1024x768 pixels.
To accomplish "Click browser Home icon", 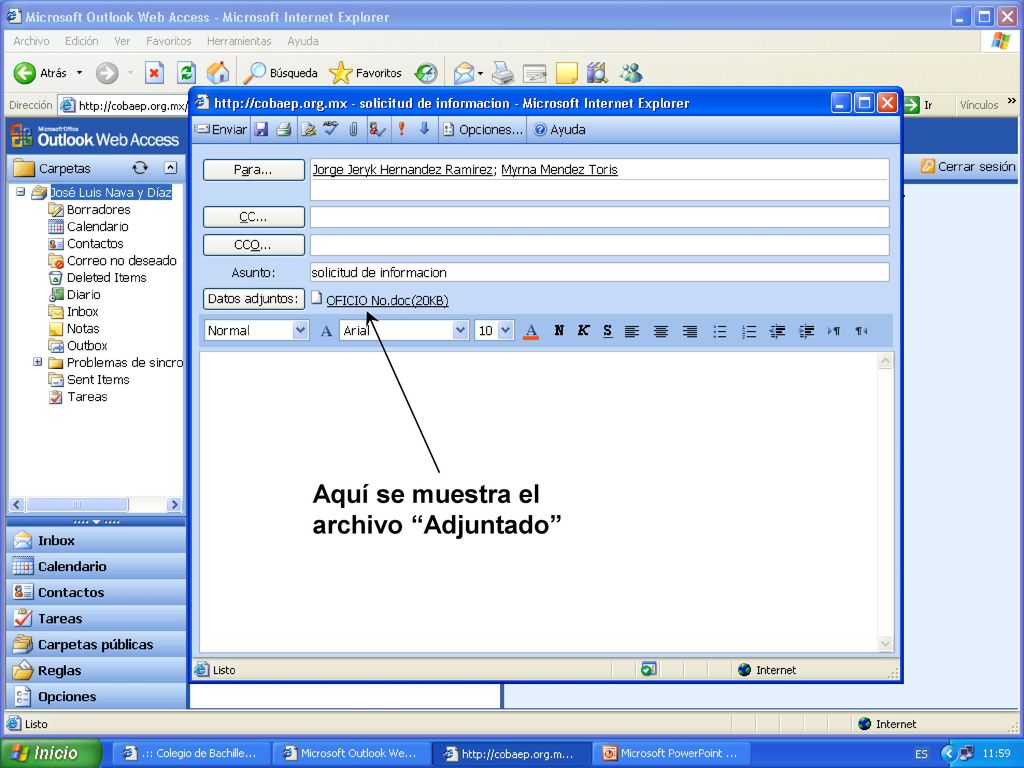I will tap(218, 72).
